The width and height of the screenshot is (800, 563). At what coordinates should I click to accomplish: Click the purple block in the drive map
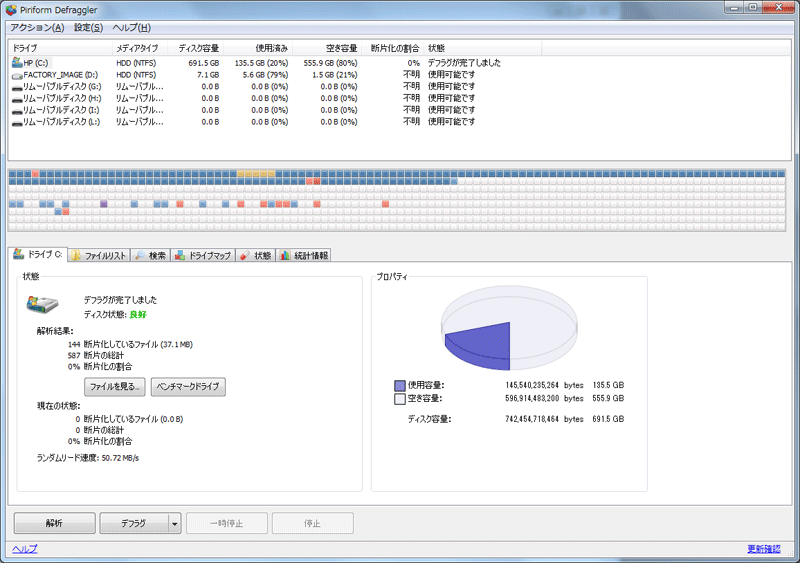pos(104,204)
